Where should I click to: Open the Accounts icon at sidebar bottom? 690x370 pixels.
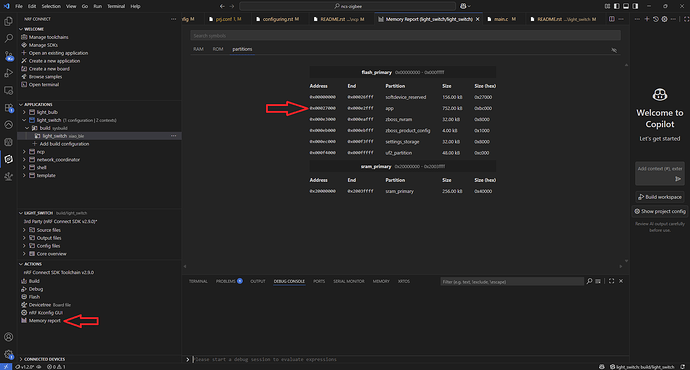click(8, 337)
